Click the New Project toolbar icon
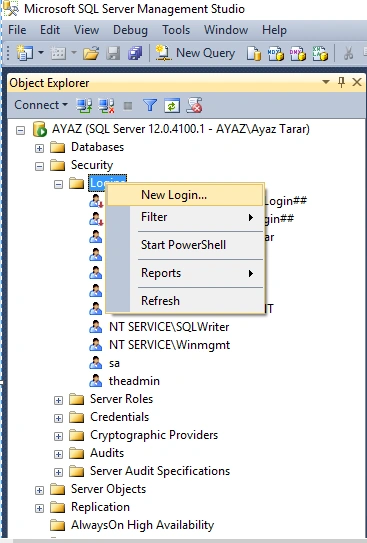This screenshot has width=367, height=543. 25,53
